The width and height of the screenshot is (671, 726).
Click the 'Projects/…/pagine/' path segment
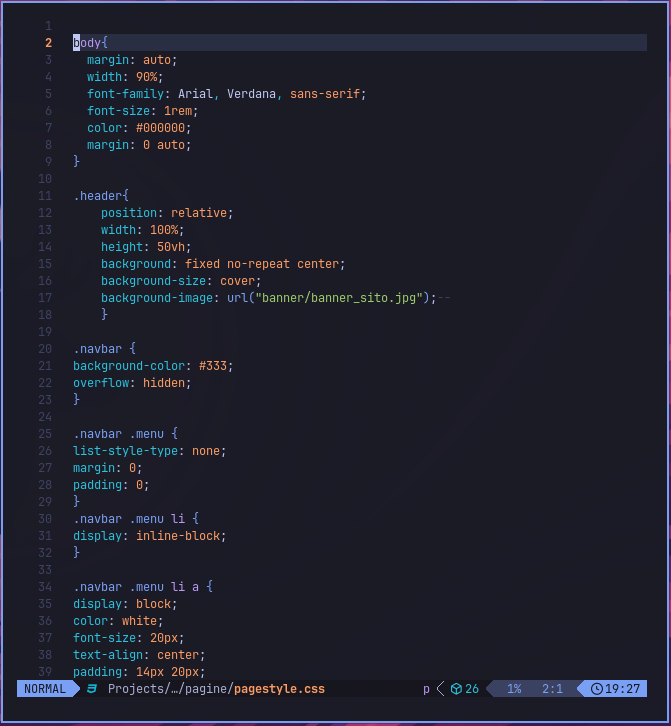click(171, 688)
